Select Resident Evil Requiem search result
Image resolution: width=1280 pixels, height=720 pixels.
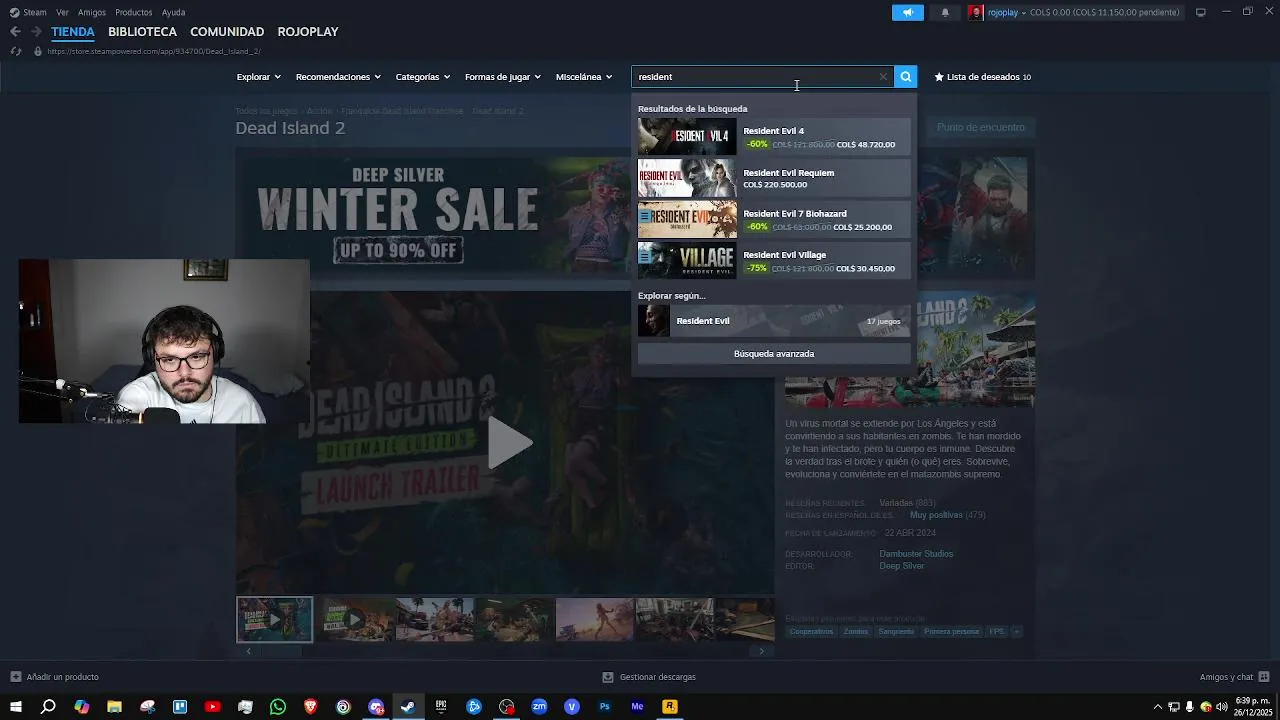coord(774,178)
